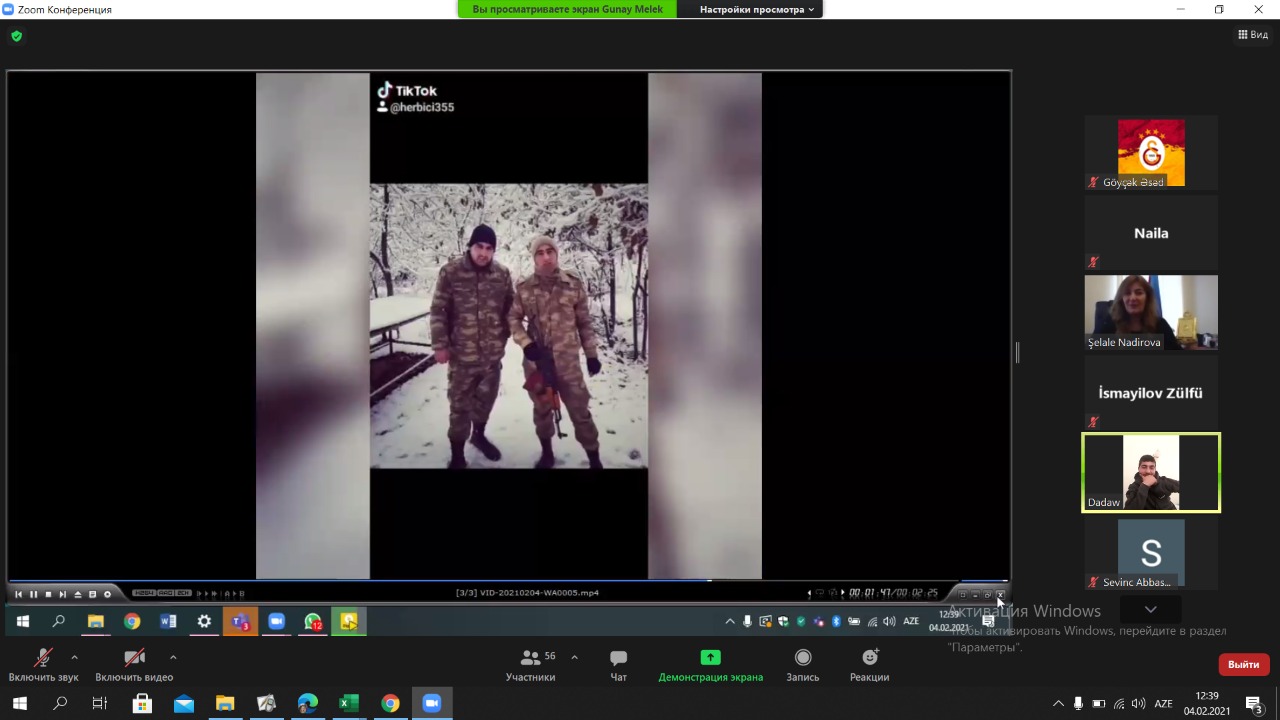Screen dimensions: 1280x720
Task: Open Microsoft Edge on local taskbar
Action: (x=307, y=703)
